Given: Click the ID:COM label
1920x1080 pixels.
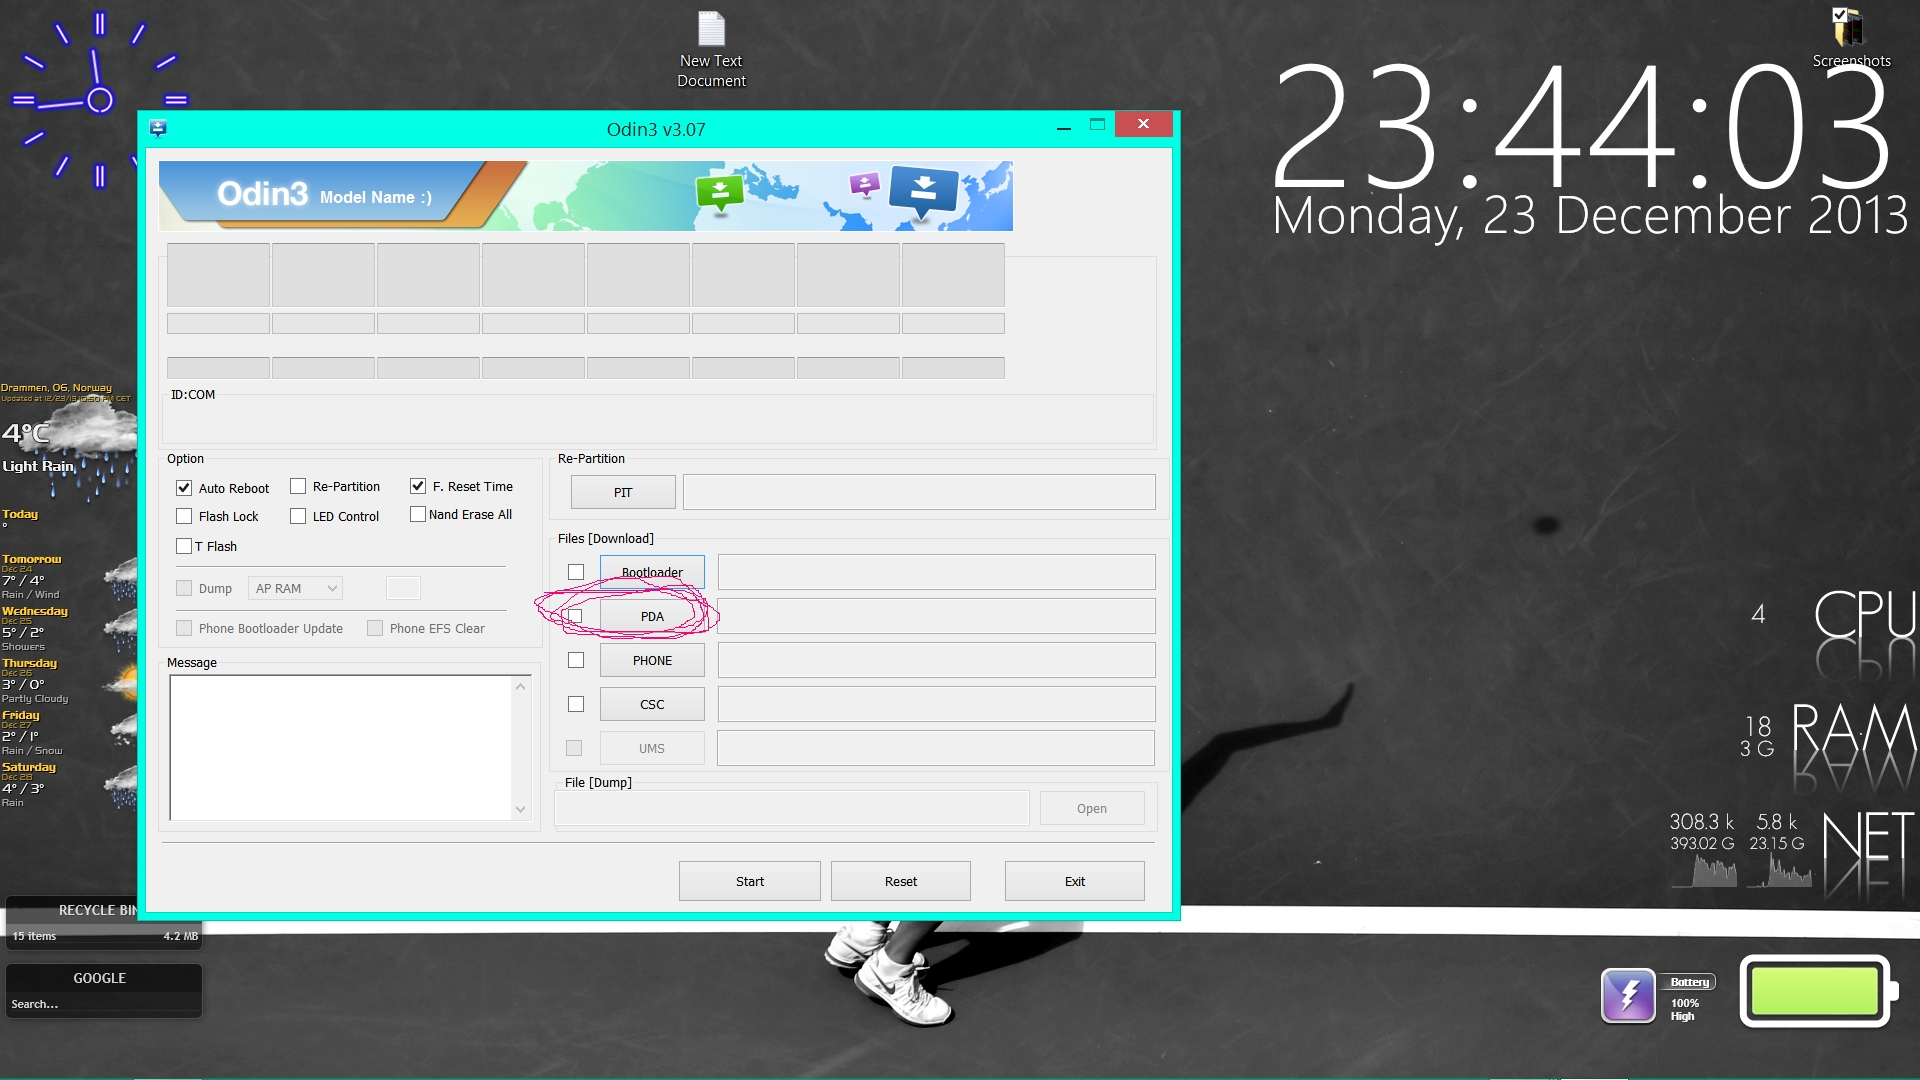Looking at the screenshot, I should 193,395.
